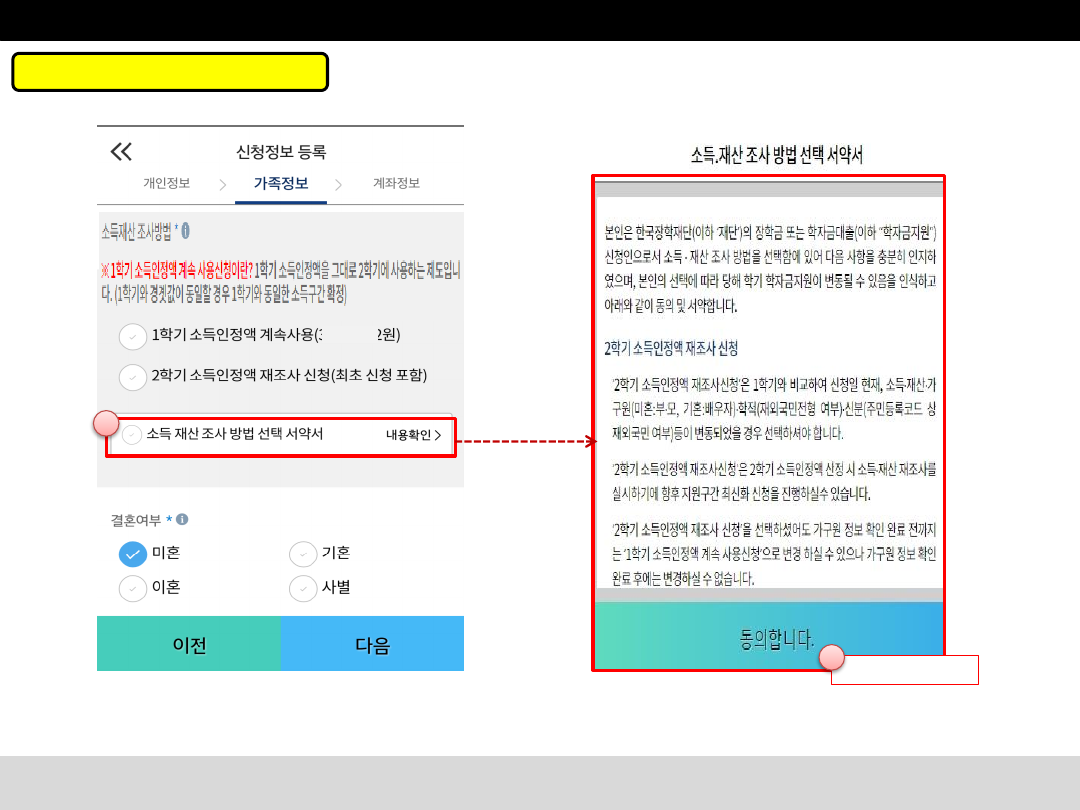Viewport: 1080px width, 810px height.
Task: Click the 동의합니다 agree button
Action: [768, 636]
